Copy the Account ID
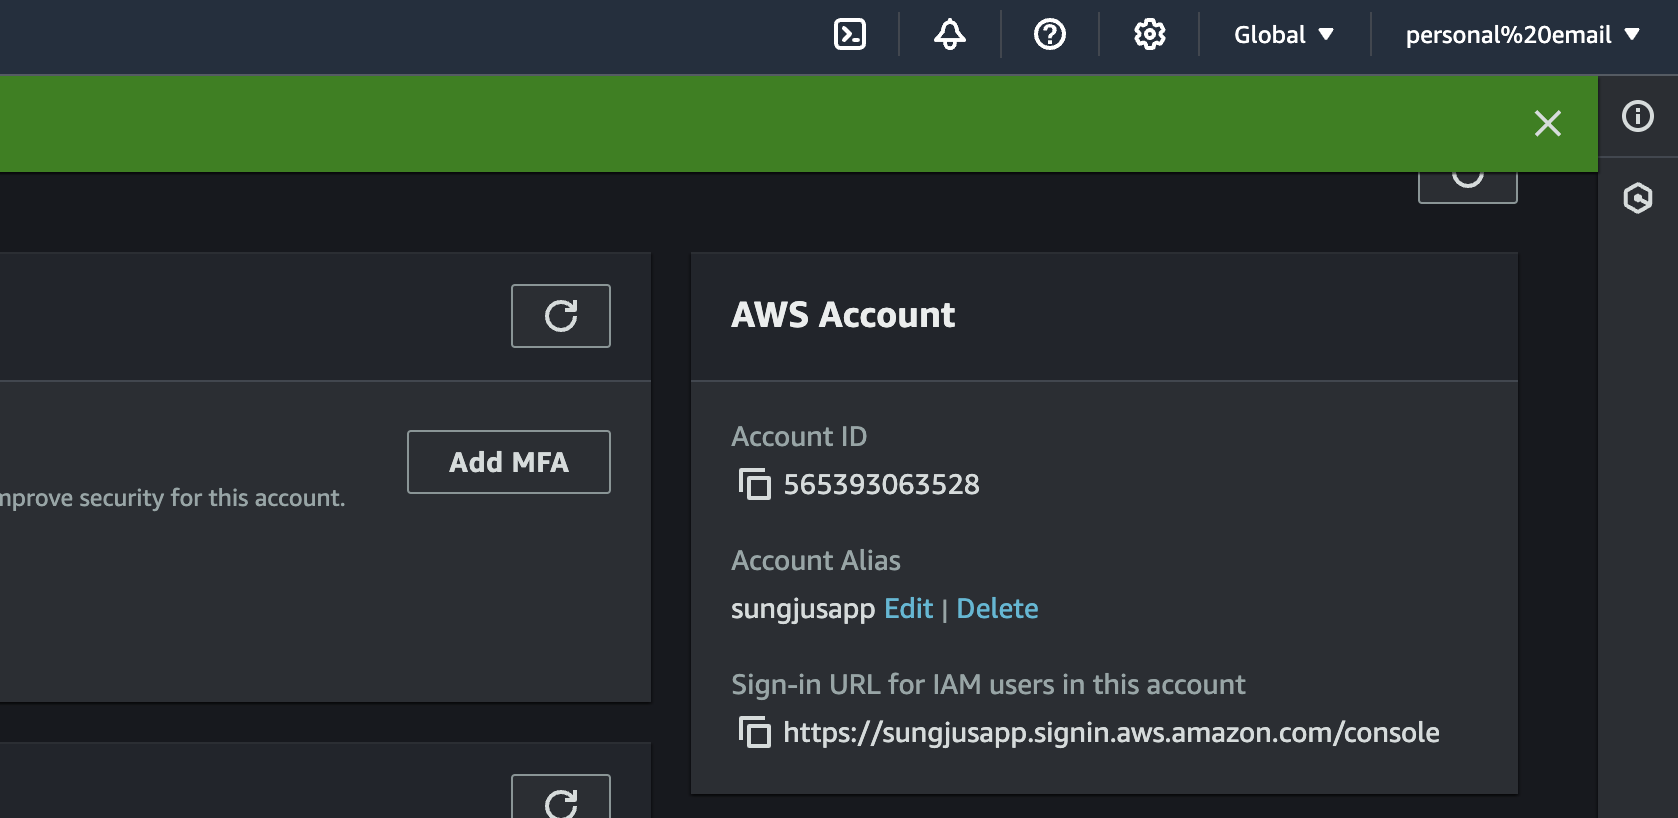The height and width of the screenshot is (818, 1678). click(755, 485)
